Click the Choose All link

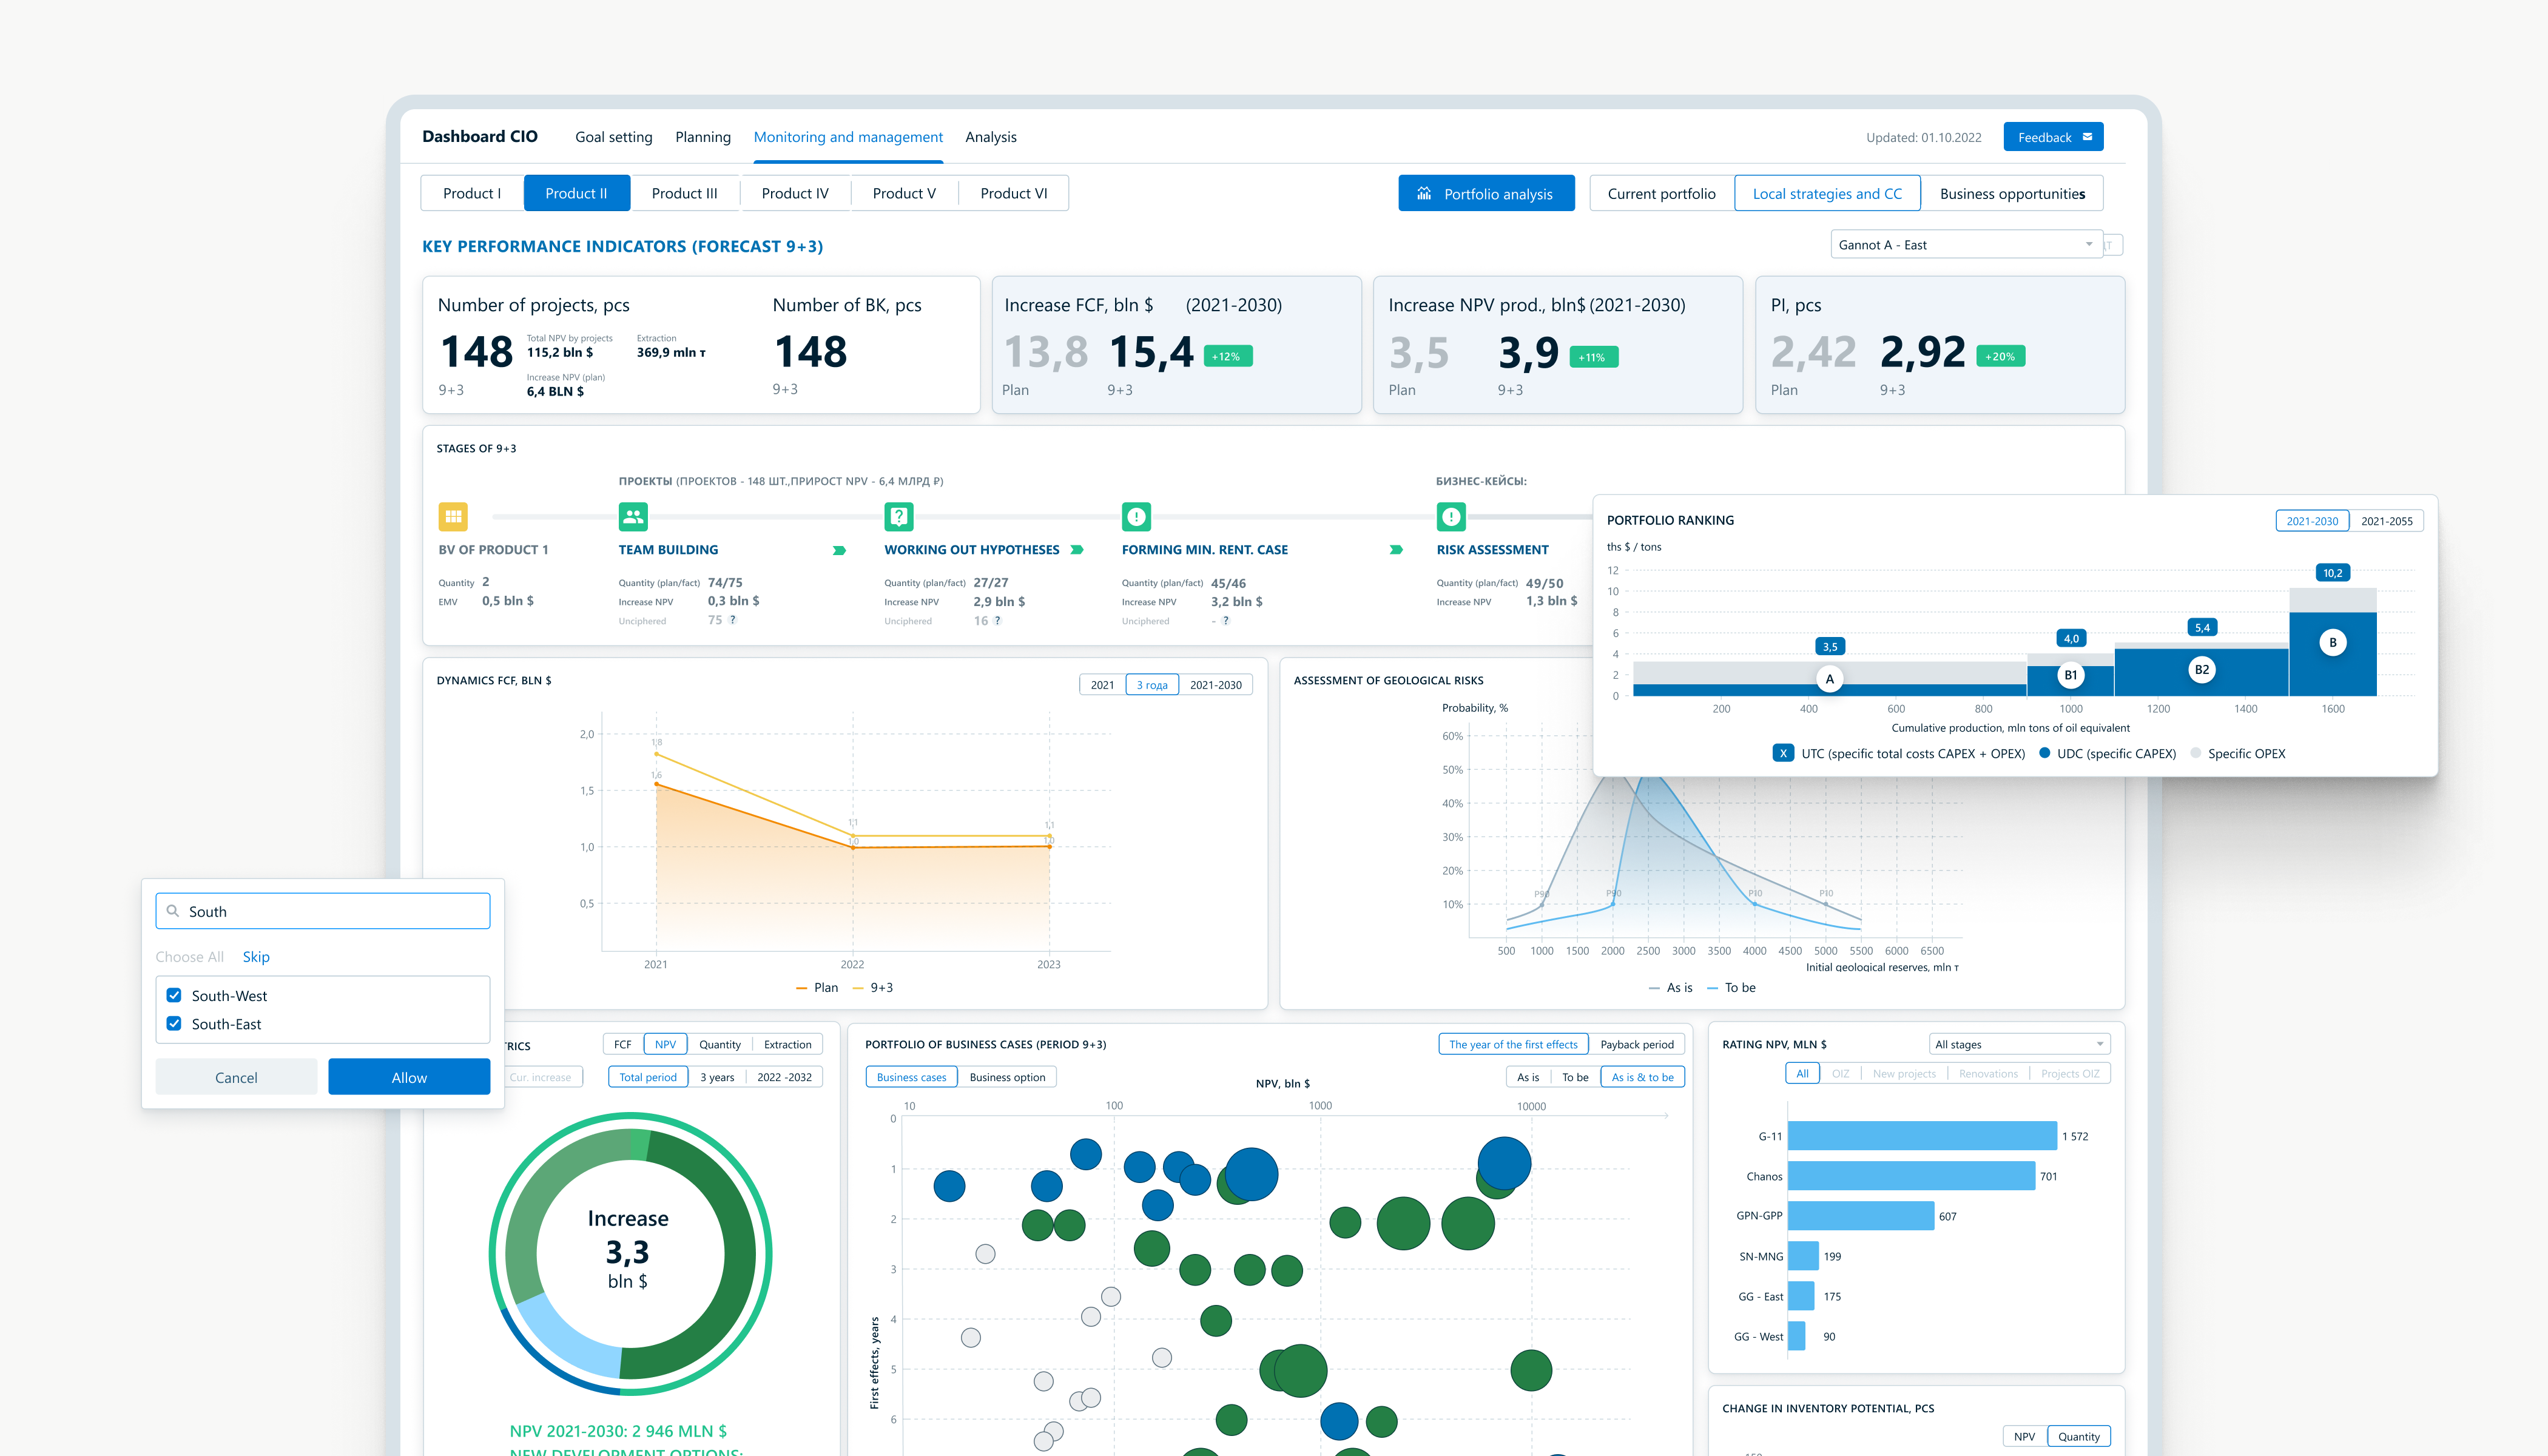(x=189, y=956)
